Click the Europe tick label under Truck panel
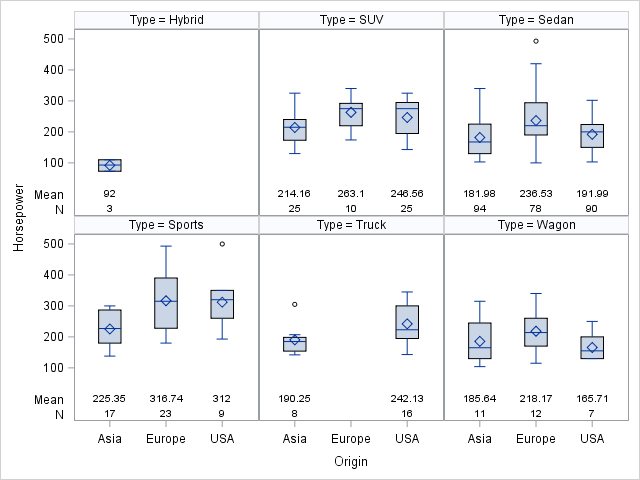Viewport: 640px width, 480px height. click(351, 438)
